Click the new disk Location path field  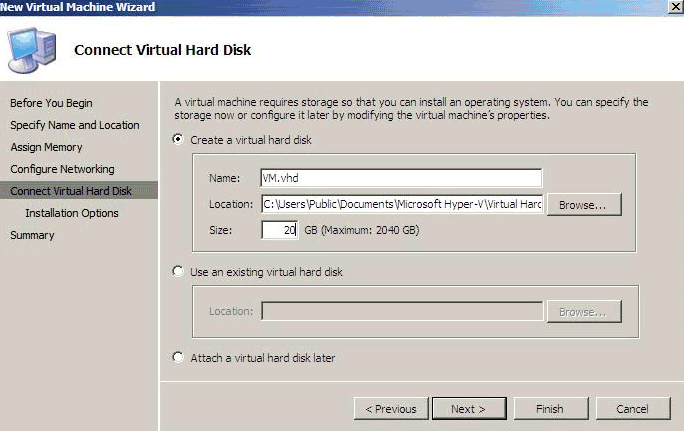click(x=401, y=204)
